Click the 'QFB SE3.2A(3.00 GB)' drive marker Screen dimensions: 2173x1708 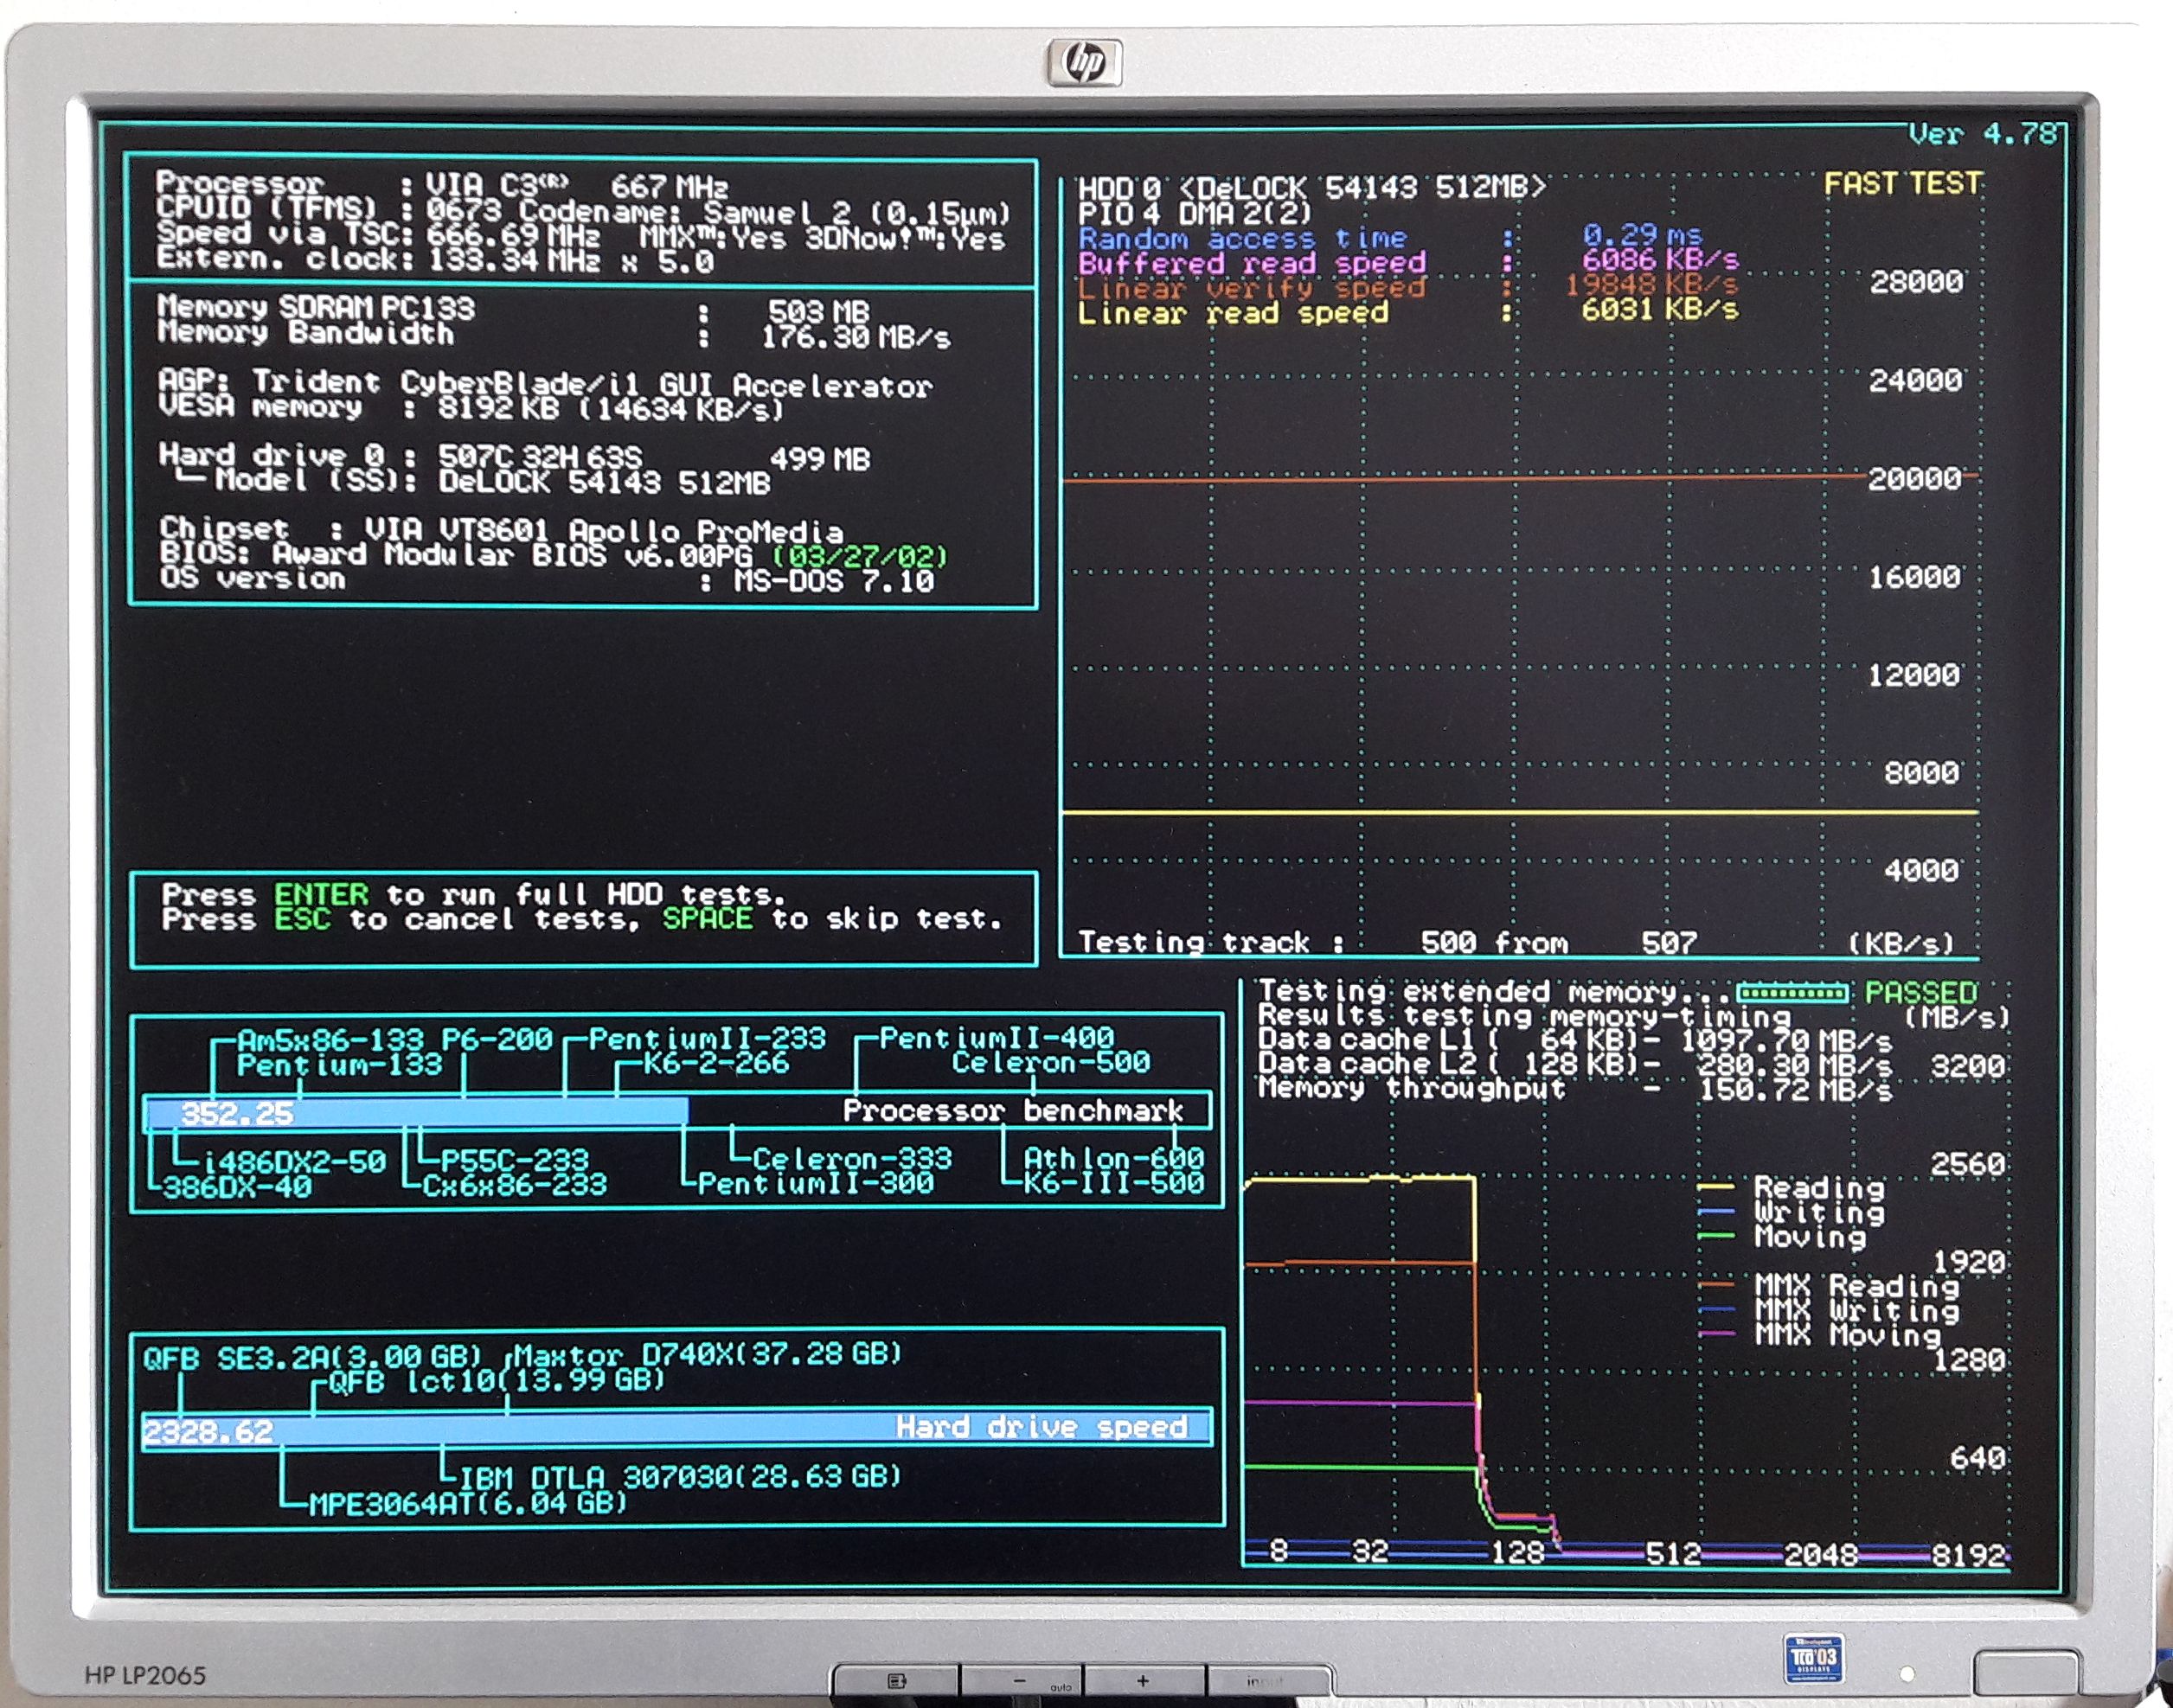pyautogui.click(x=312, y=1359)
